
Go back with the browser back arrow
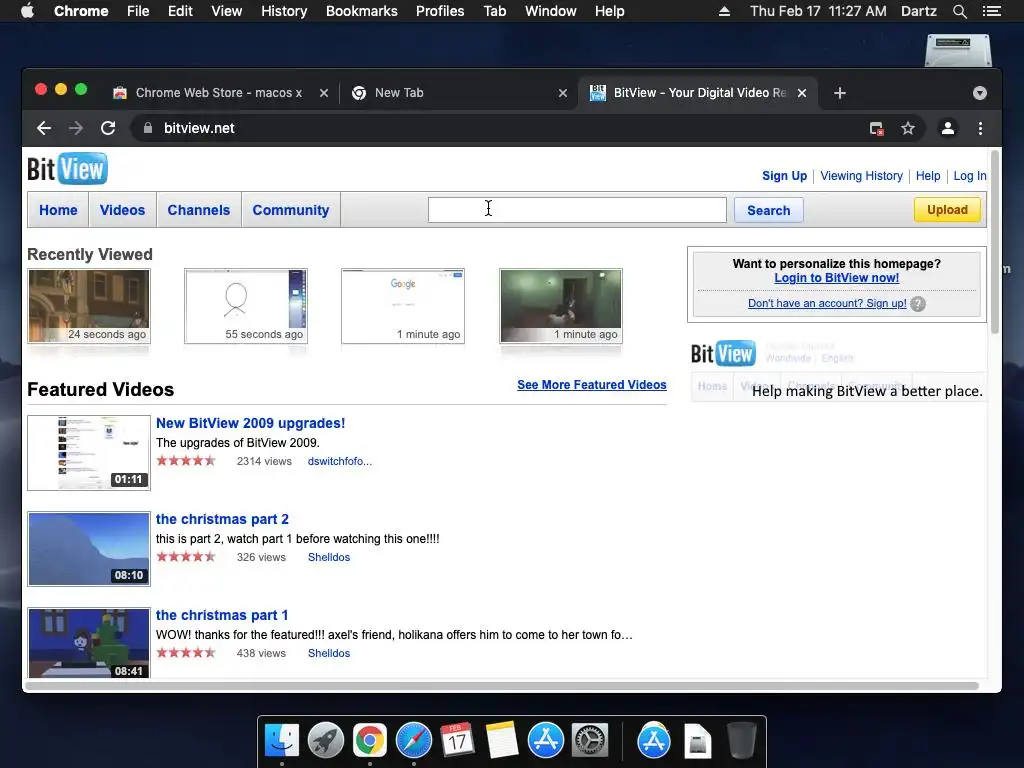coord(44,128)
